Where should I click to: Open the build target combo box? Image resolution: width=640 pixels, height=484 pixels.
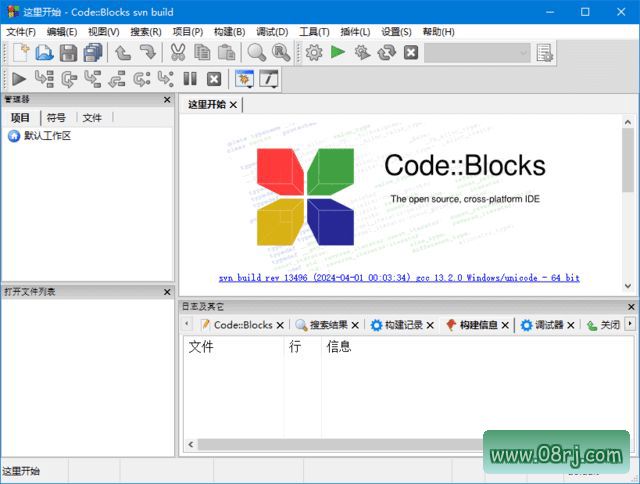[x=476, y=53]
